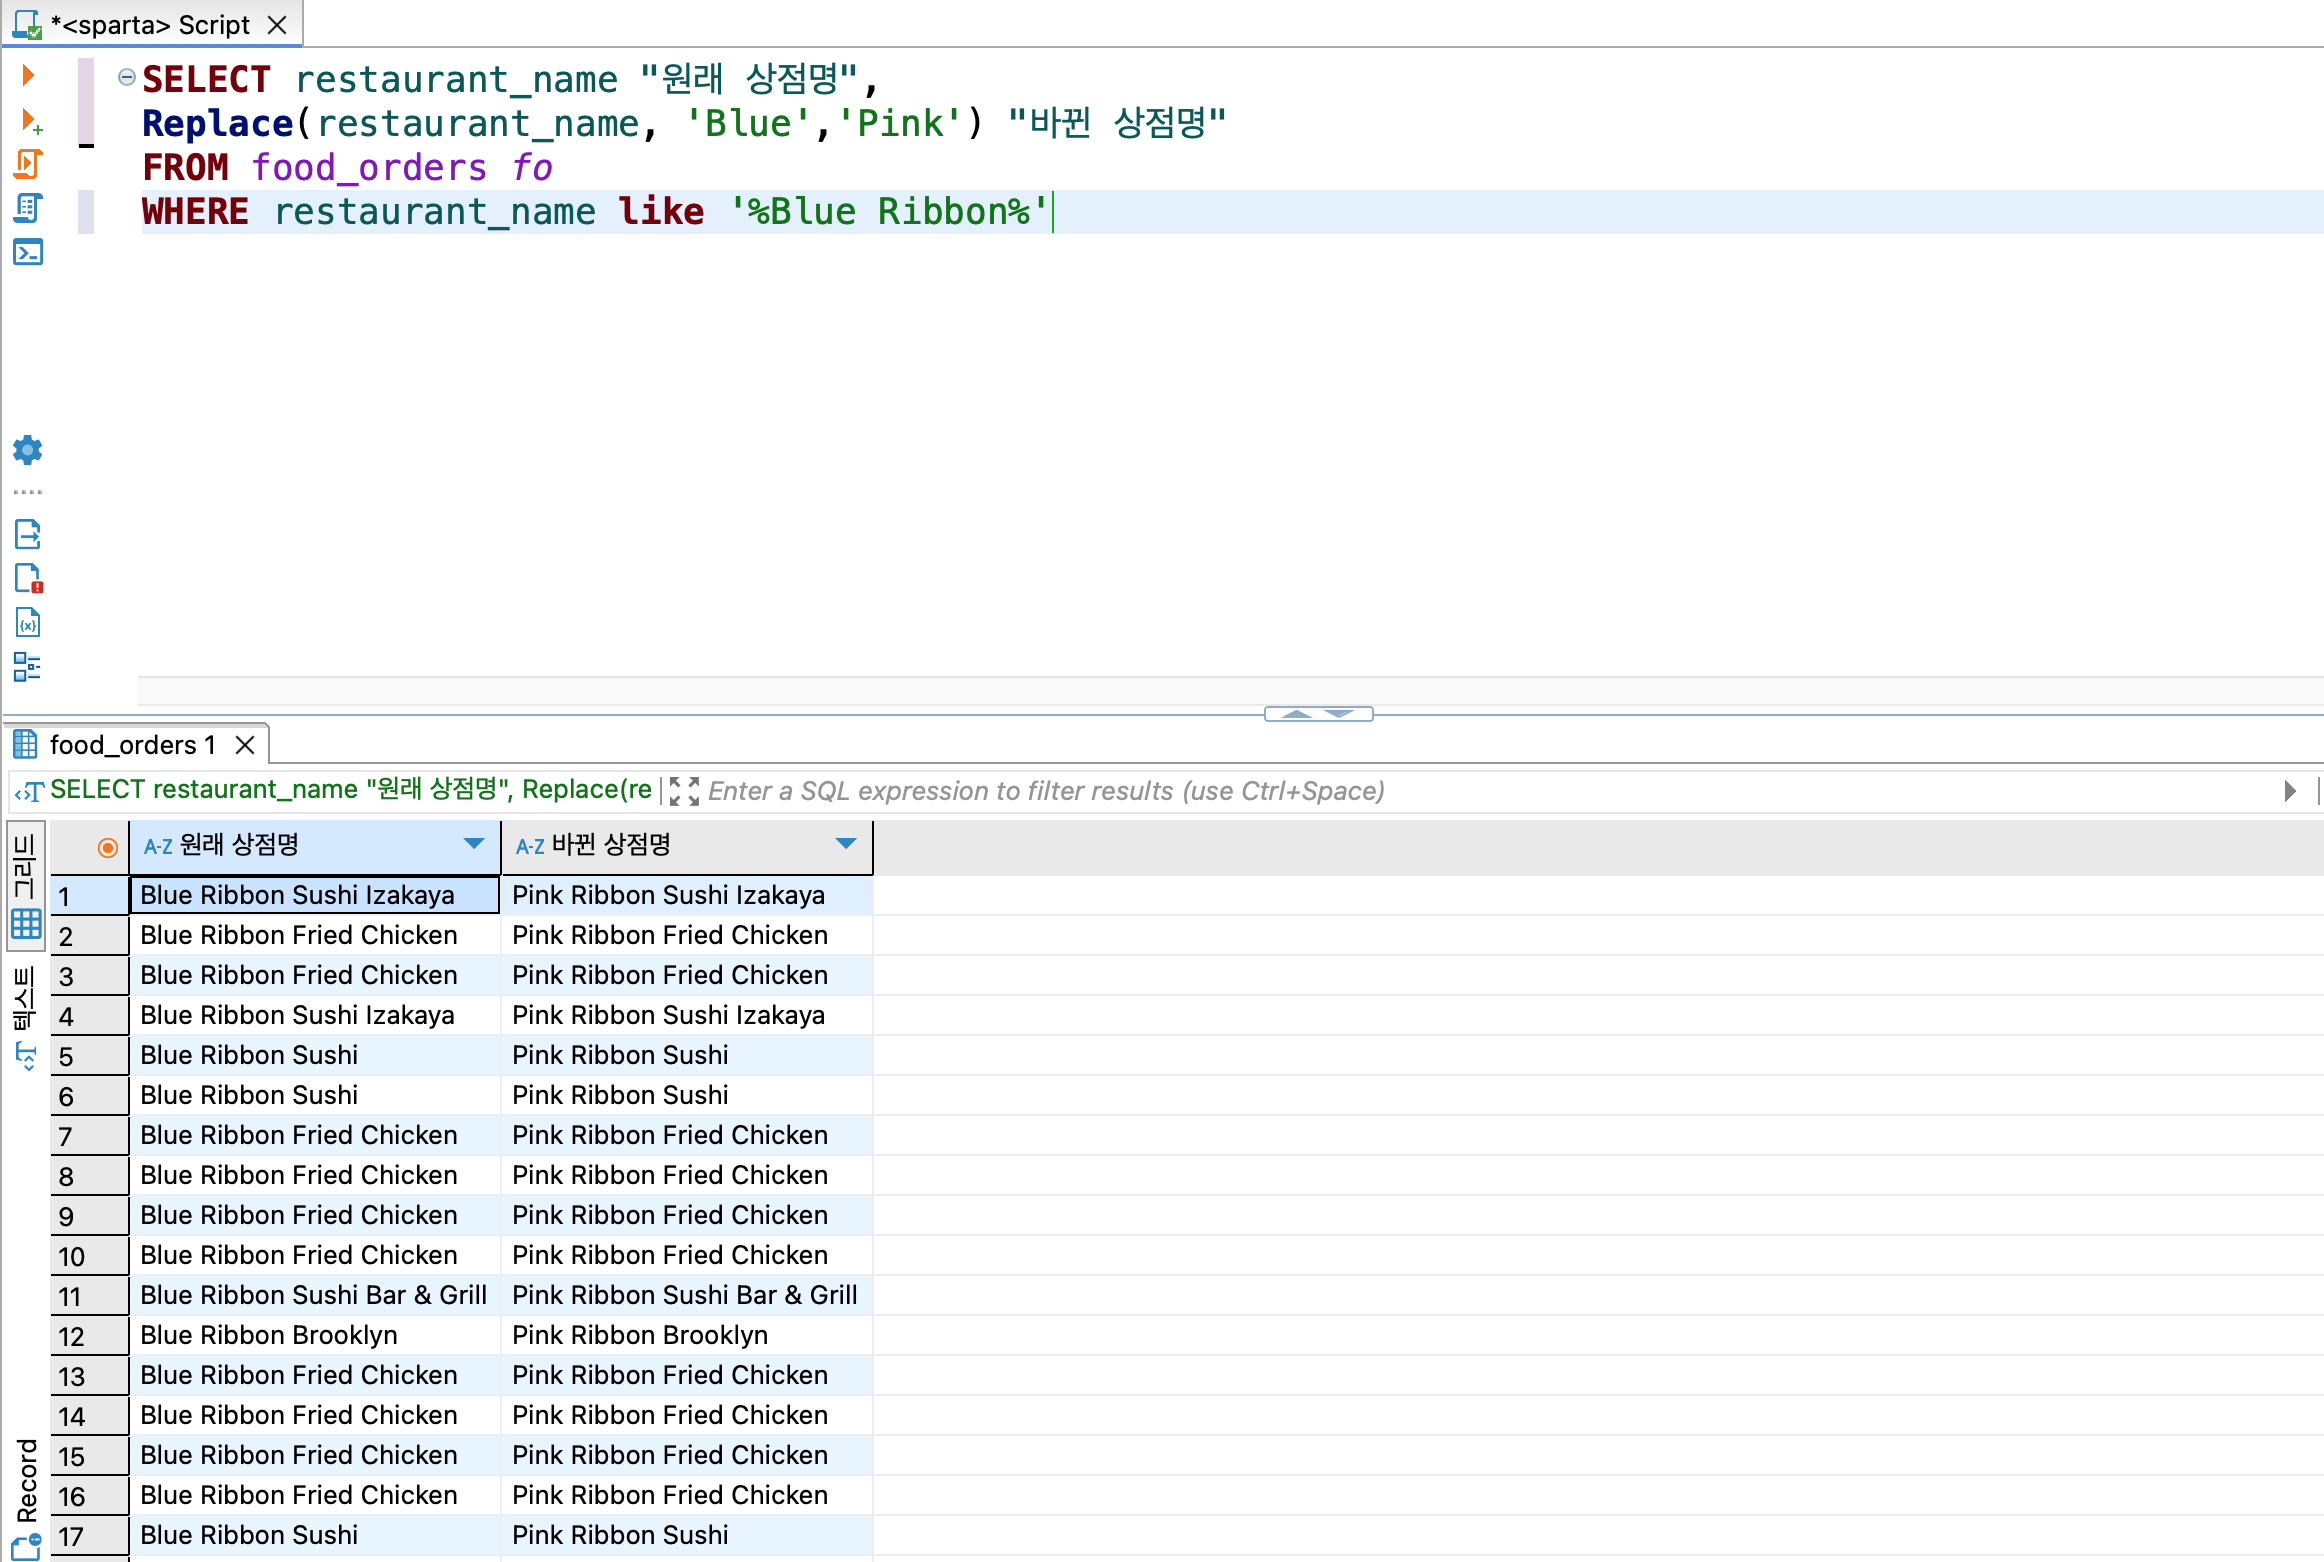Viewport: 2324px width, 1562px height.
Task: Collapse the SELECT statement fold marker
Action: pos(127,77)
